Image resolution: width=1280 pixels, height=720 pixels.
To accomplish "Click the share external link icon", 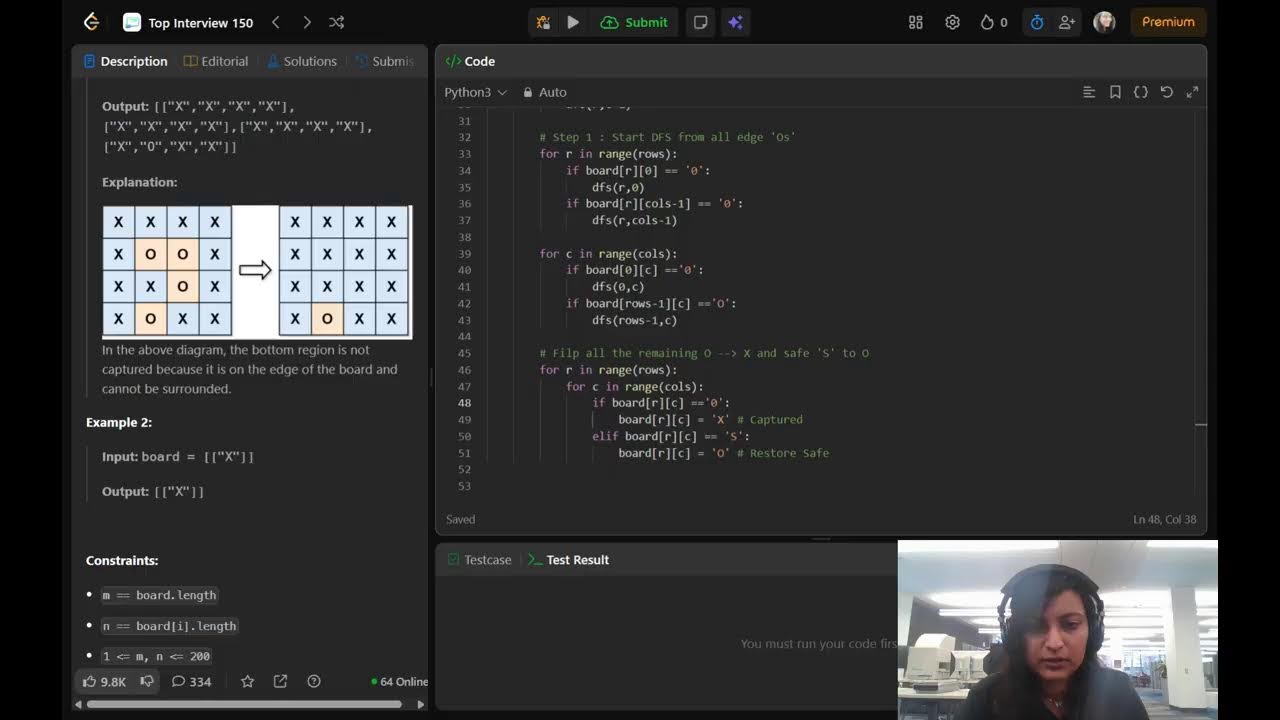I will click(280, 681).
